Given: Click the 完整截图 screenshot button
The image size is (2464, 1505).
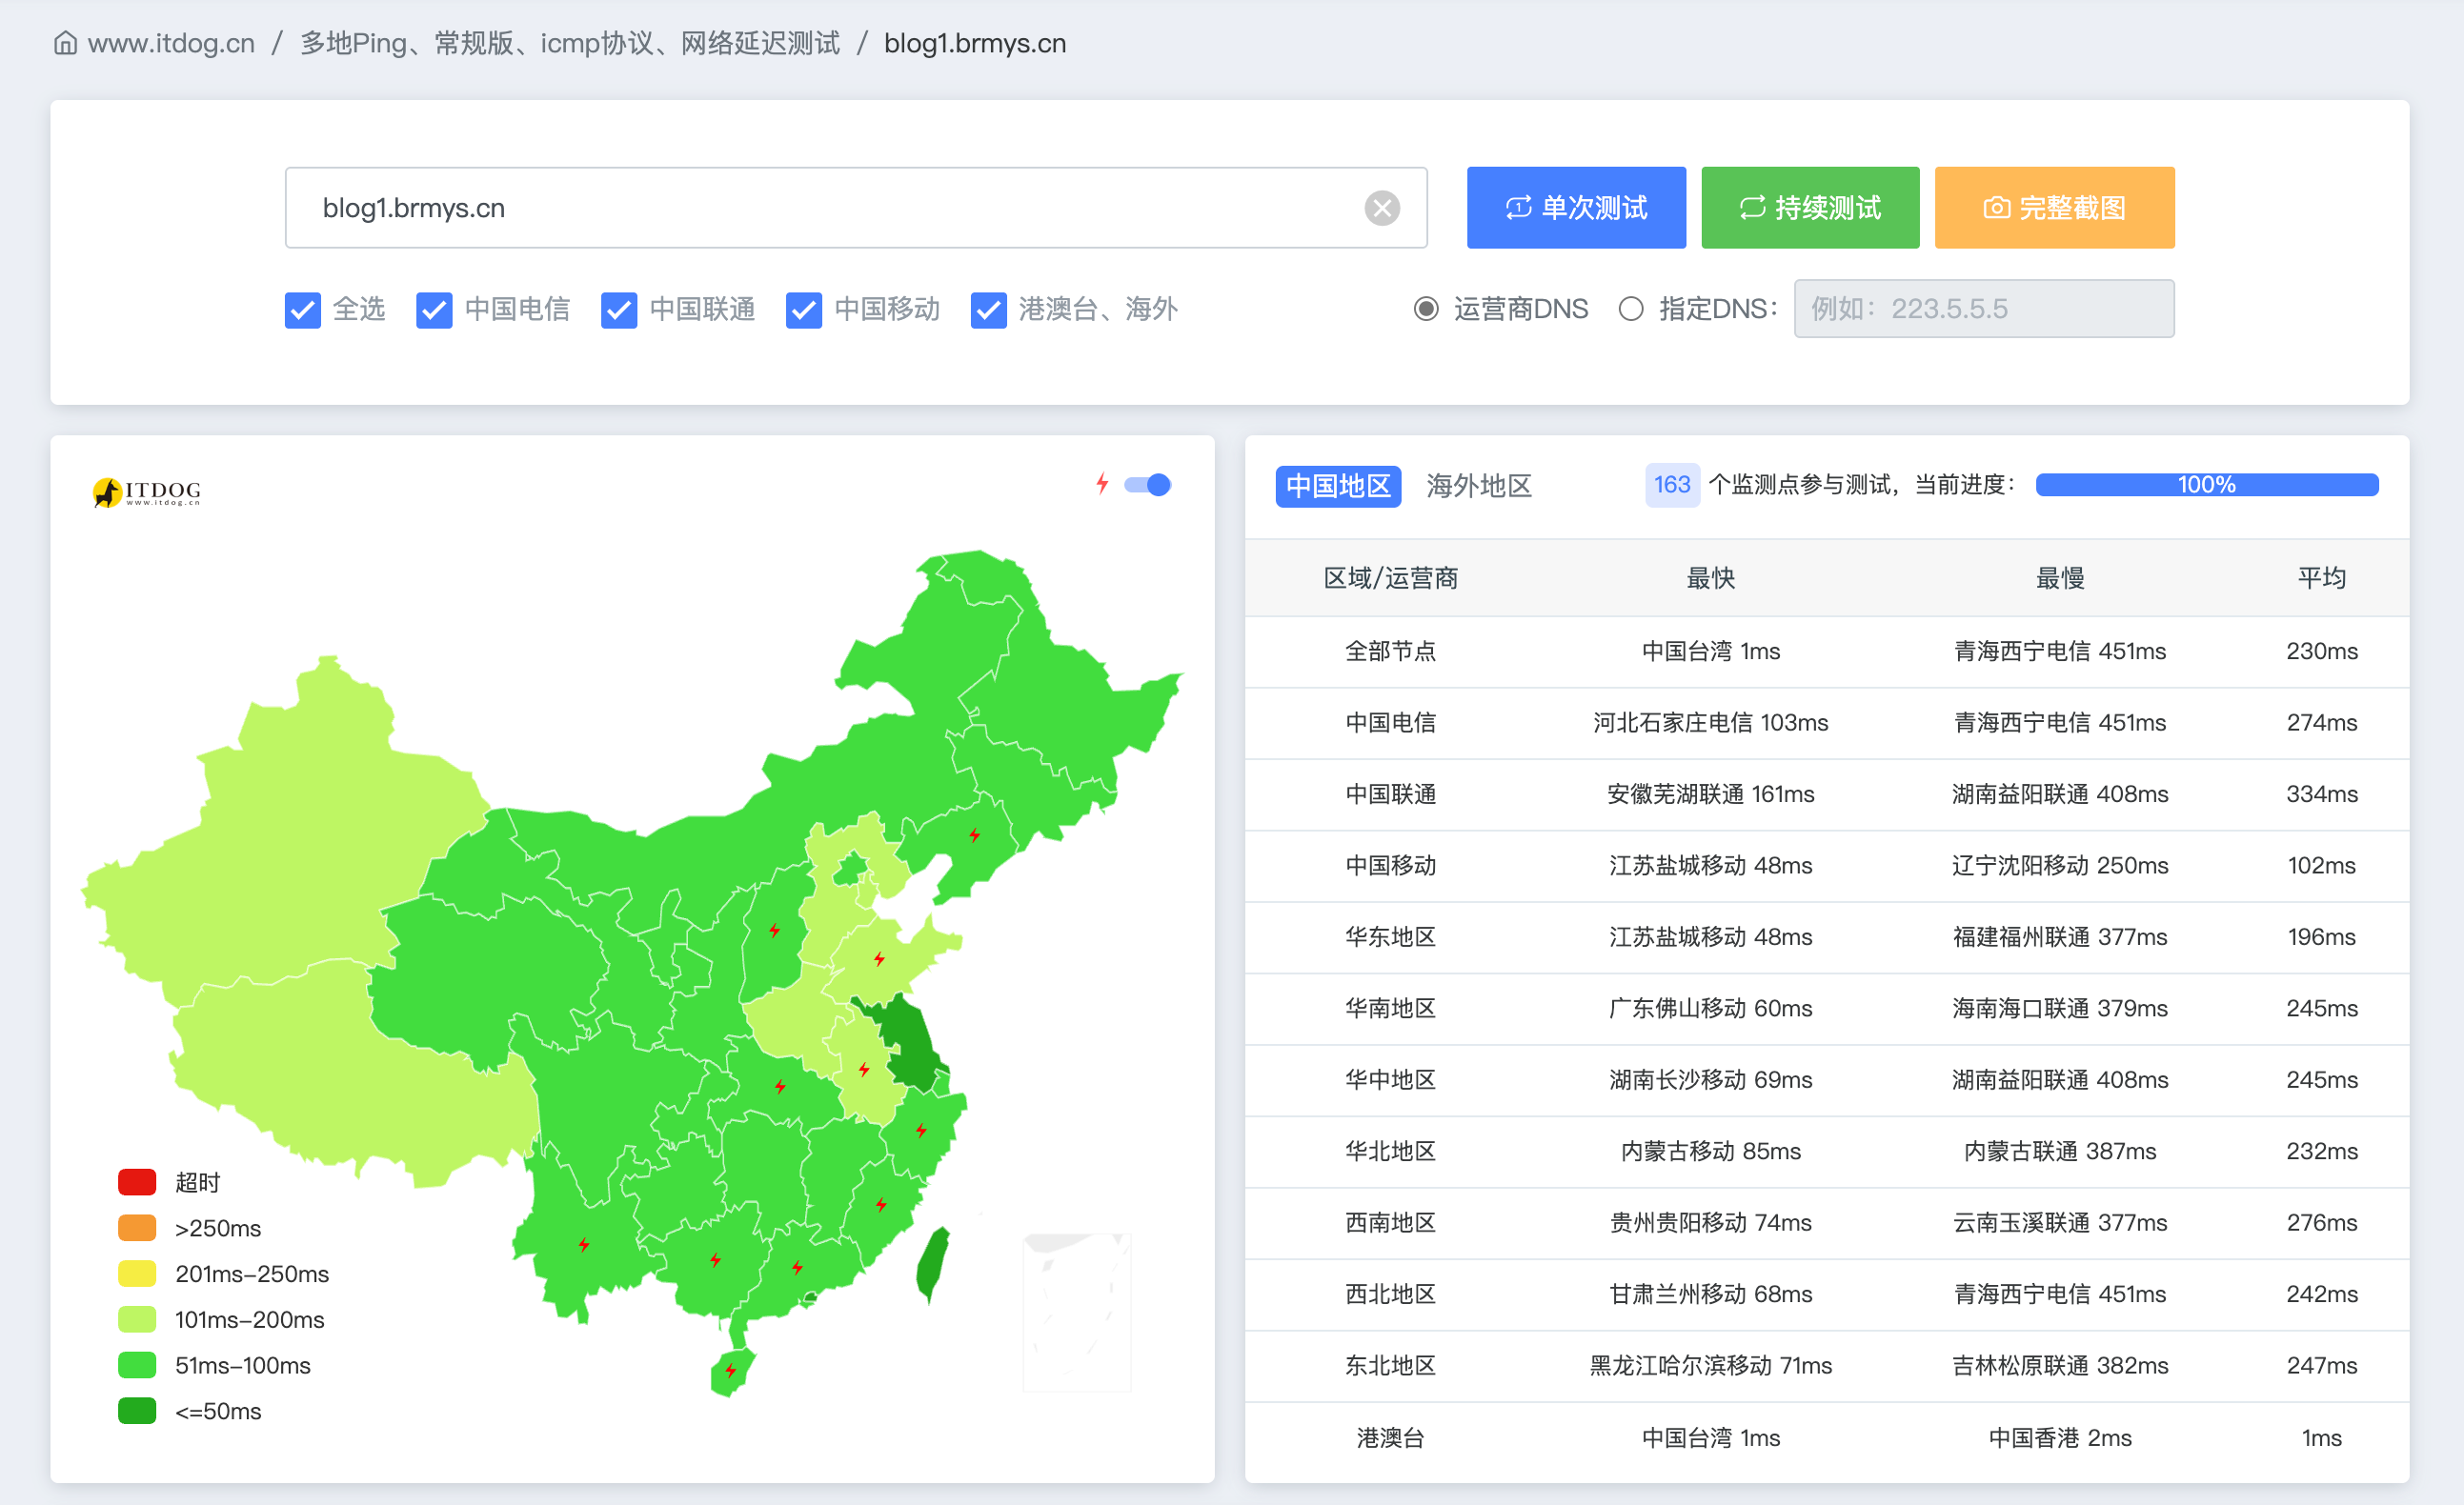Looking at the screenshot, I should (x=2054, y=208).
